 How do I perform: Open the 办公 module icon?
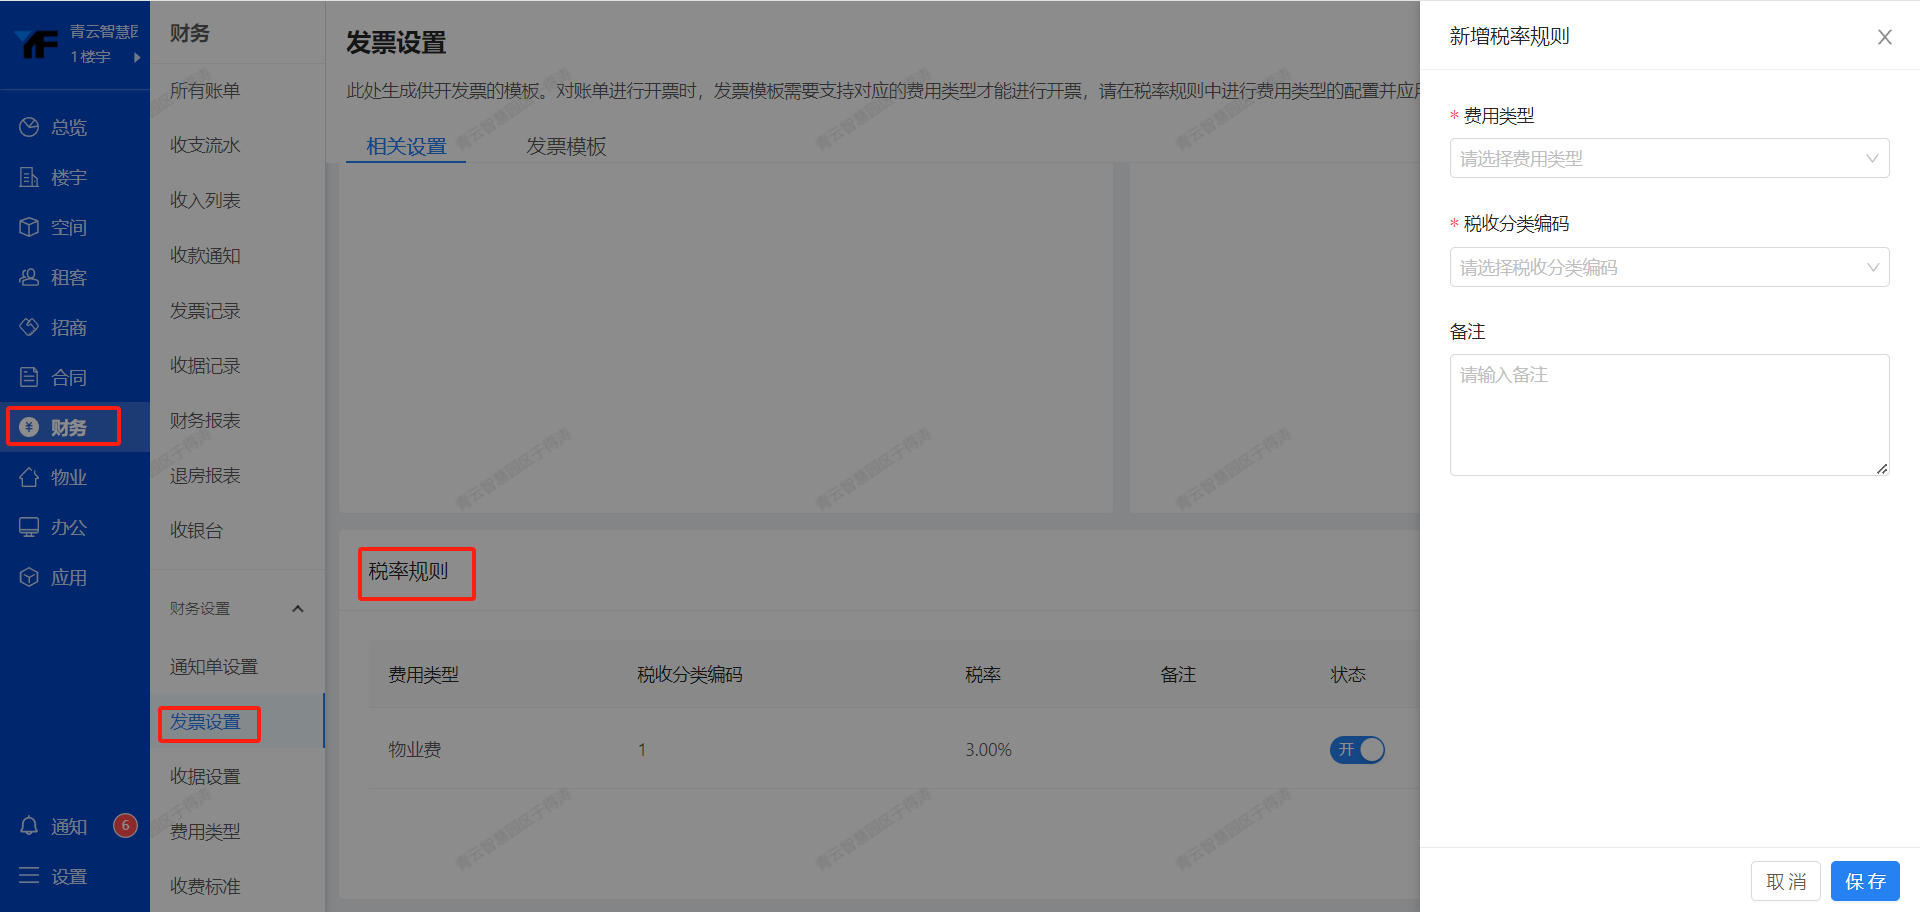[30, 527]
